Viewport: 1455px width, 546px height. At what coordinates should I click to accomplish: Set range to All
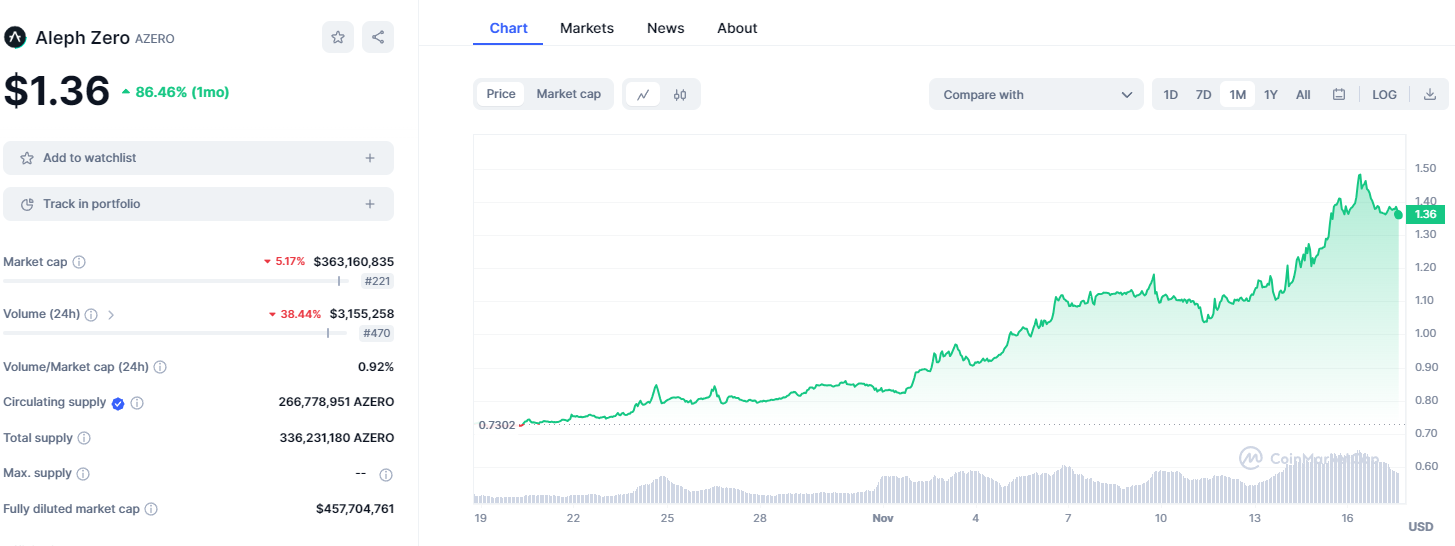point(1303,95)
